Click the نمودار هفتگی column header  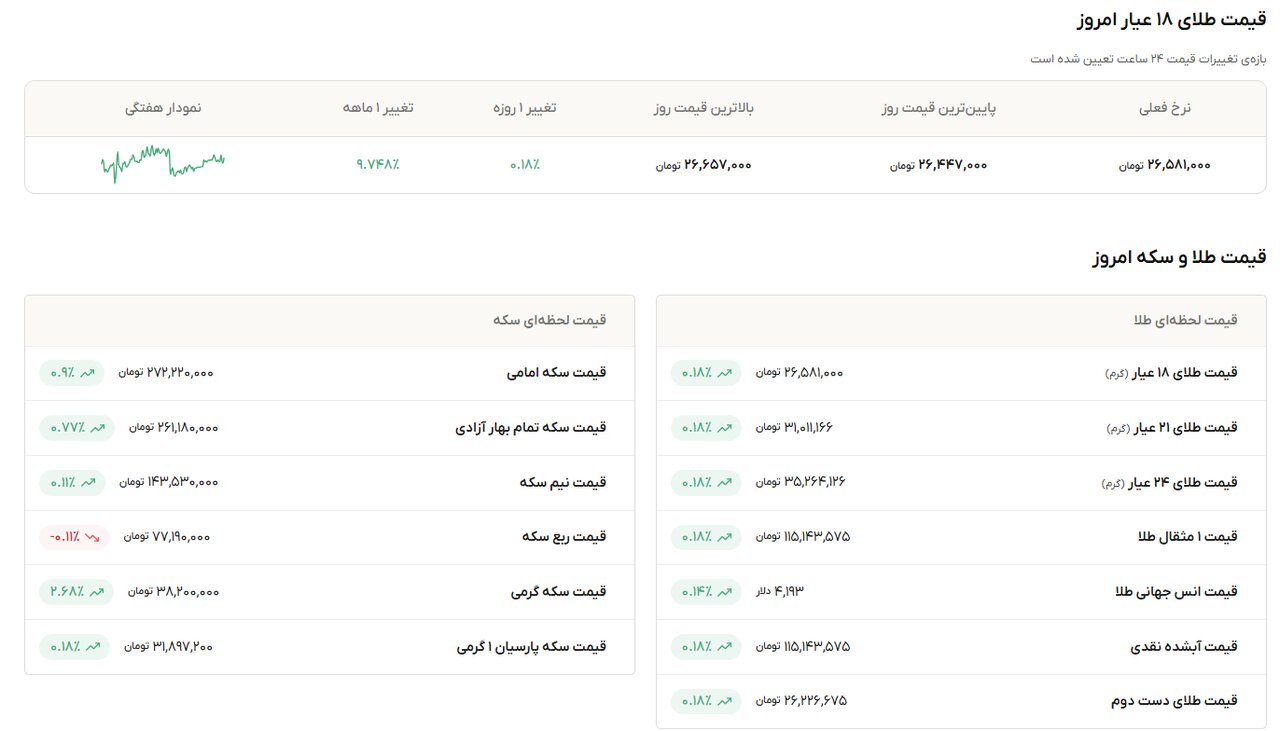(163, 108)
